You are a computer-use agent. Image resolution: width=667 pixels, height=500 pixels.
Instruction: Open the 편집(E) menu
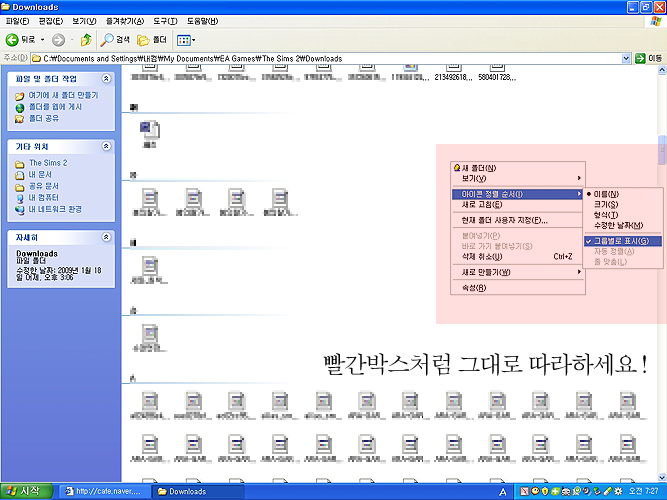51,21
